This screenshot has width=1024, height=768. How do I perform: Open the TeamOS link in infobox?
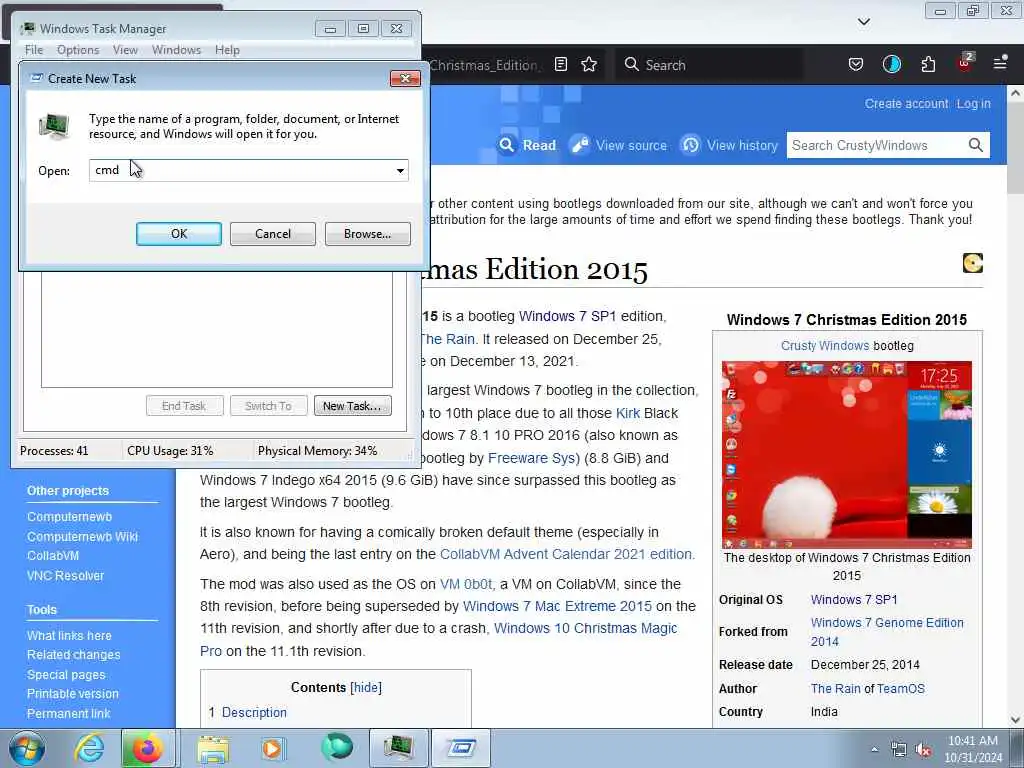[x=901, y=689]
